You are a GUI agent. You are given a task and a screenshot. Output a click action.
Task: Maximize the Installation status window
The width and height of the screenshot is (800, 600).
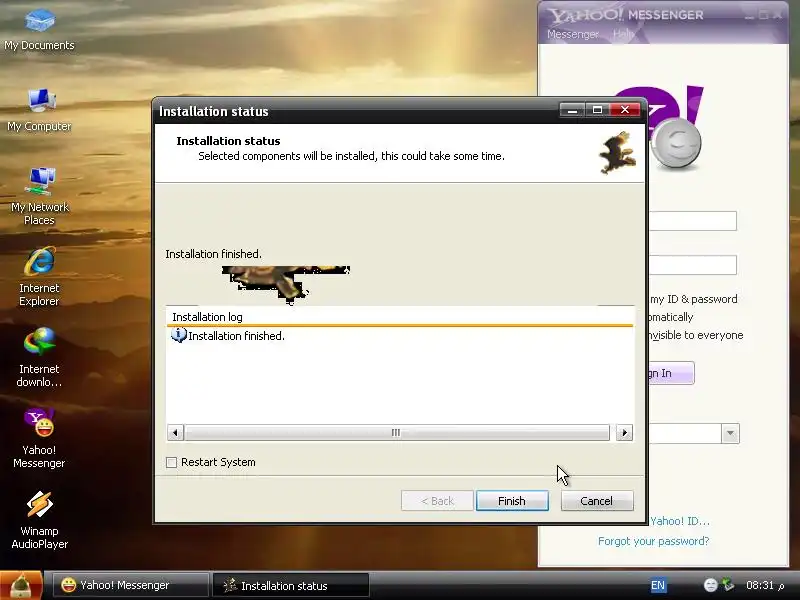pyautogui.click(x=597, y=110)
